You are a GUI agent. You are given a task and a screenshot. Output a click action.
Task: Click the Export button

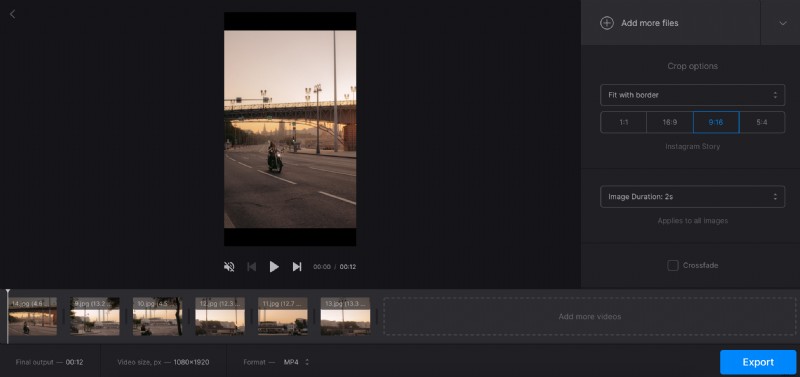click(x=758, y=362)
